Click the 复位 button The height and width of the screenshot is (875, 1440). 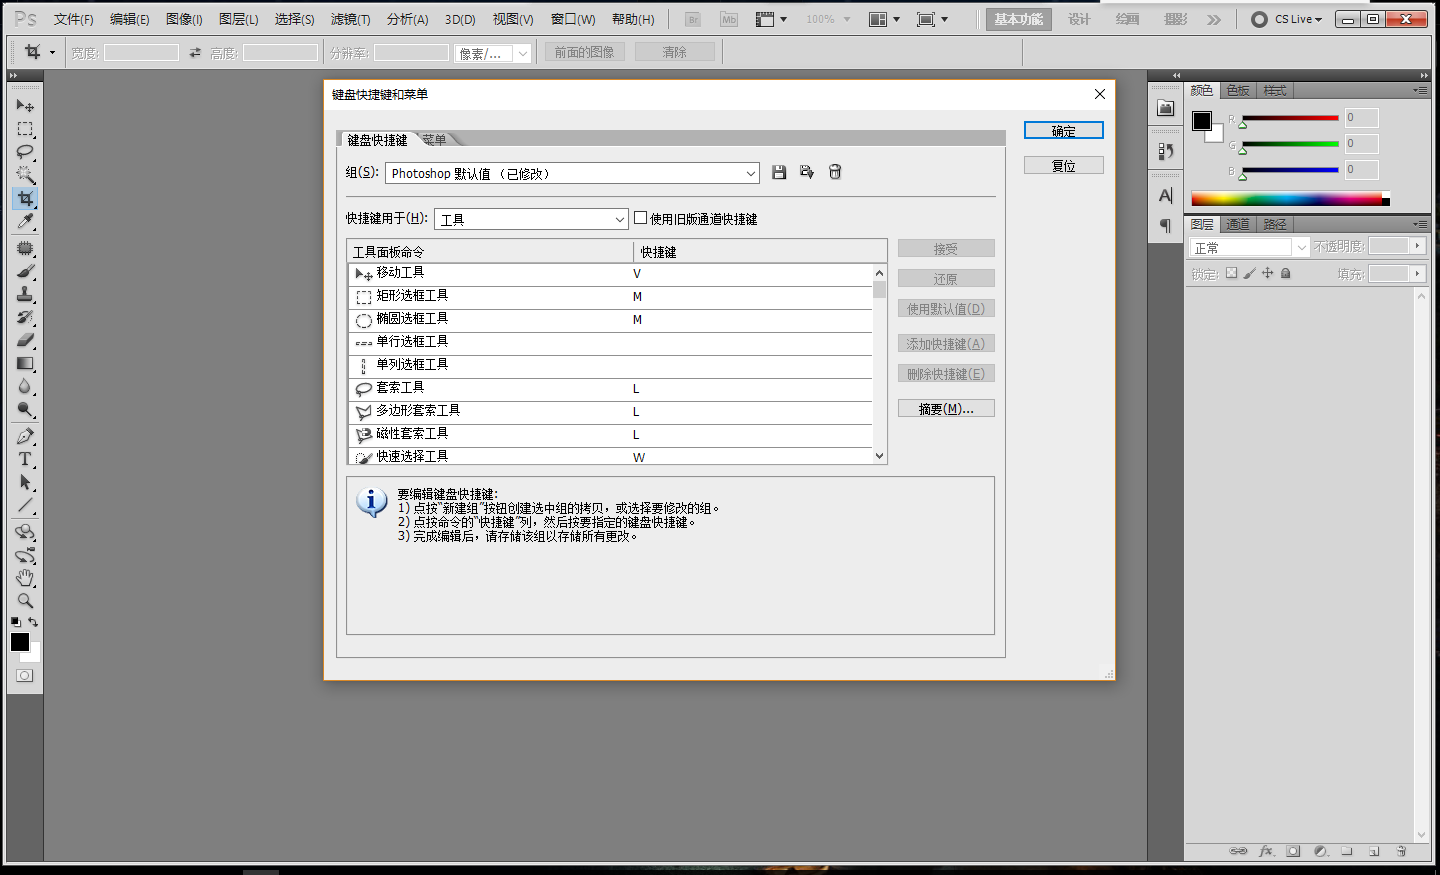1064,166
